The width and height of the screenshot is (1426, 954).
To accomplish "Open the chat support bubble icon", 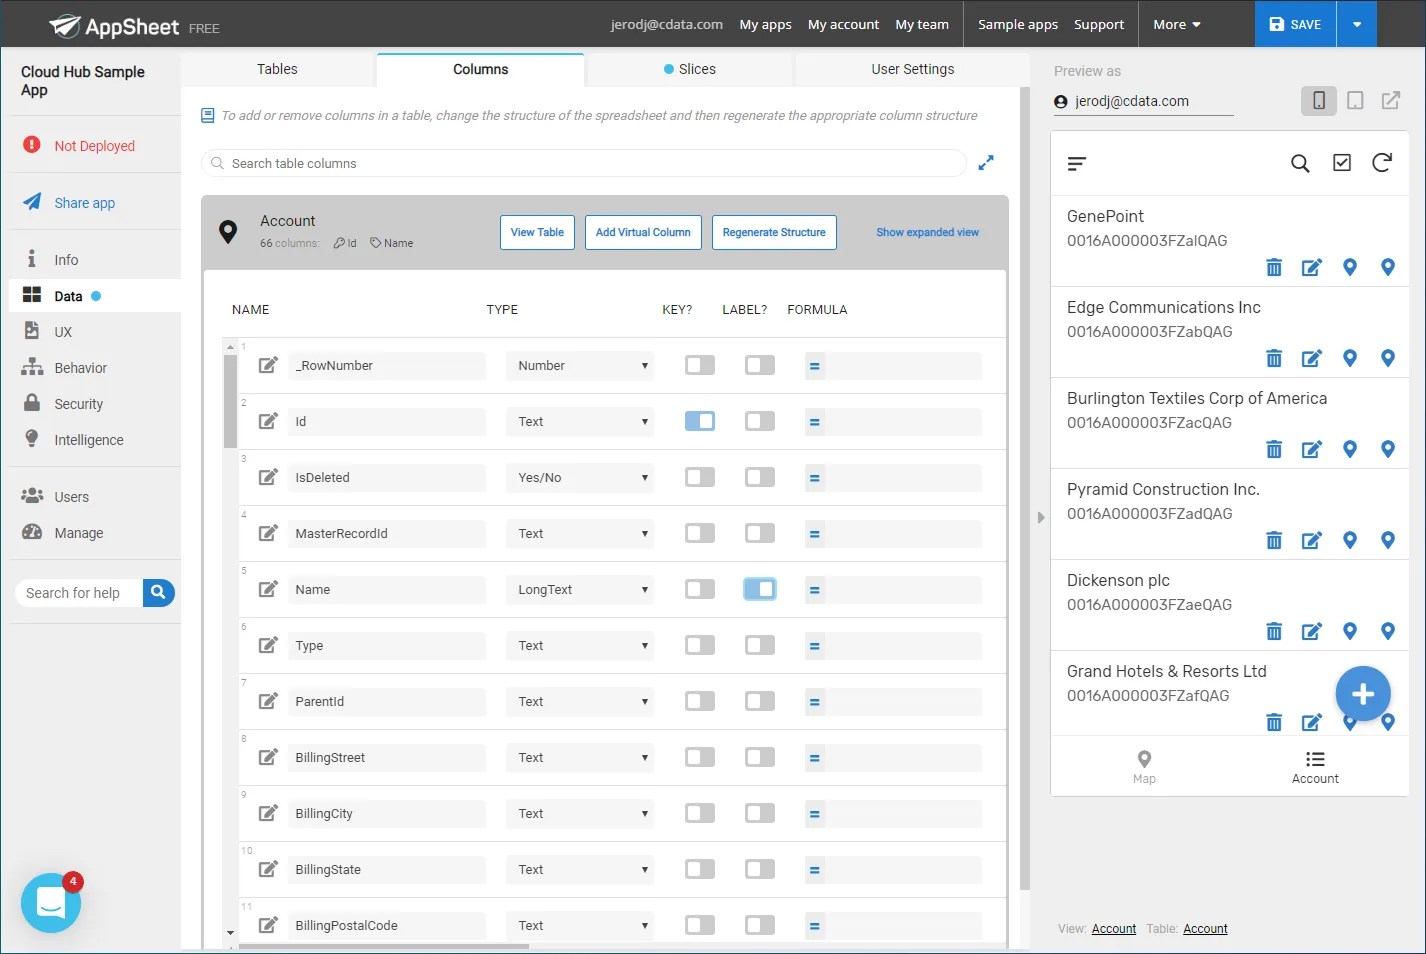I will 51,903.
